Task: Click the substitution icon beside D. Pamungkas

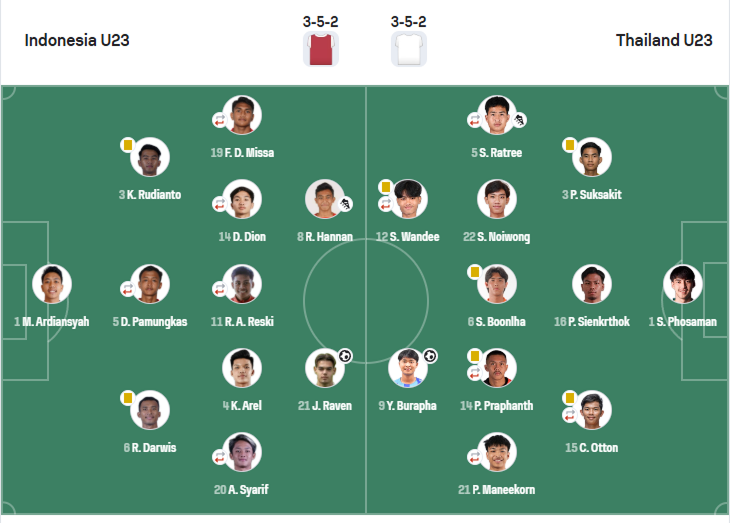Action: (128, 289)
